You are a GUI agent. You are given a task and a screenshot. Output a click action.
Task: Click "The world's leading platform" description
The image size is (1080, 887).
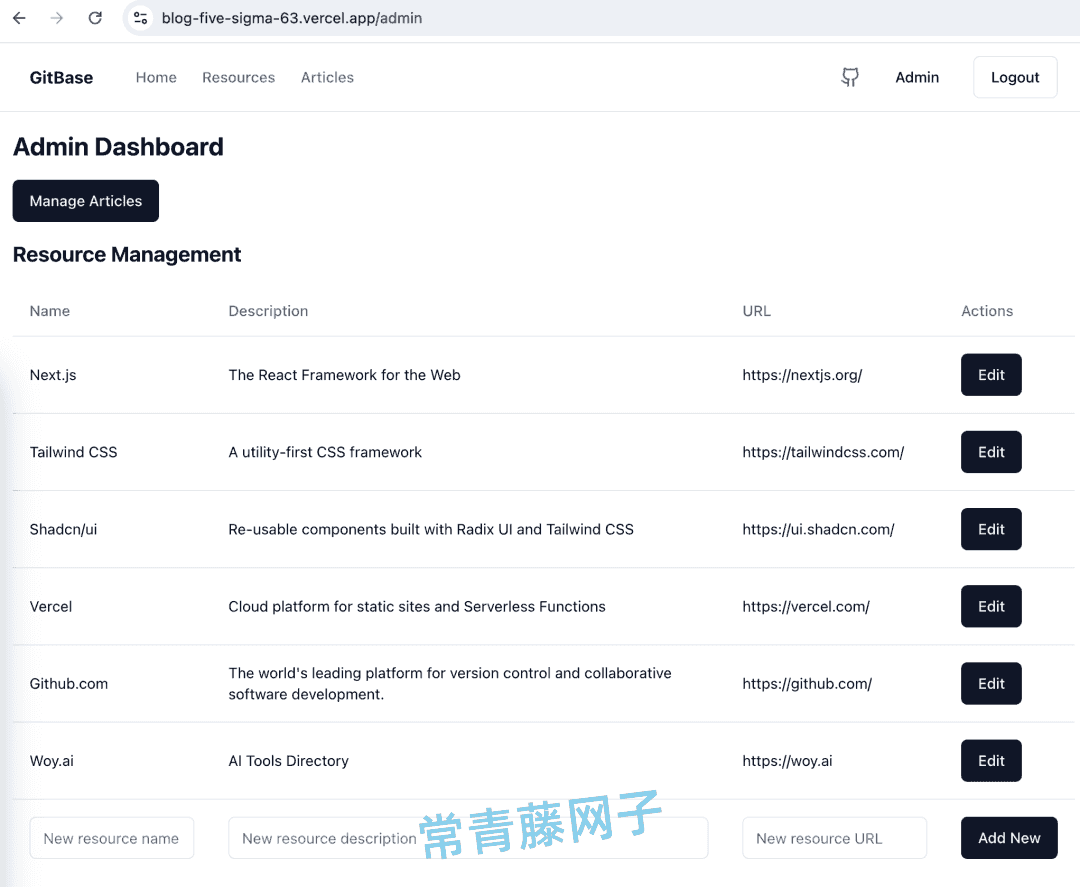(x=450, y=683)
